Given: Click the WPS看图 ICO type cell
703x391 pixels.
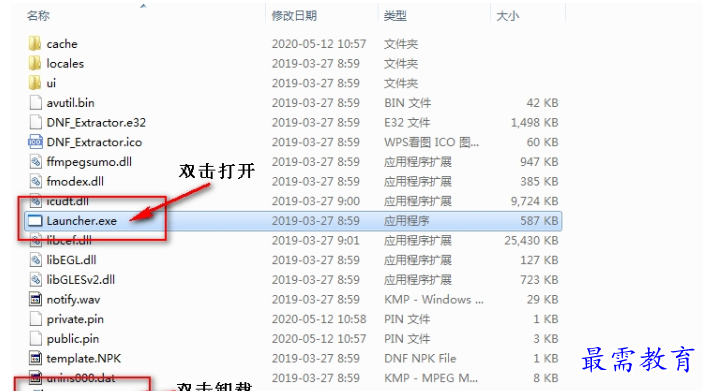Looking at the screenshot, I should point(431,143).
